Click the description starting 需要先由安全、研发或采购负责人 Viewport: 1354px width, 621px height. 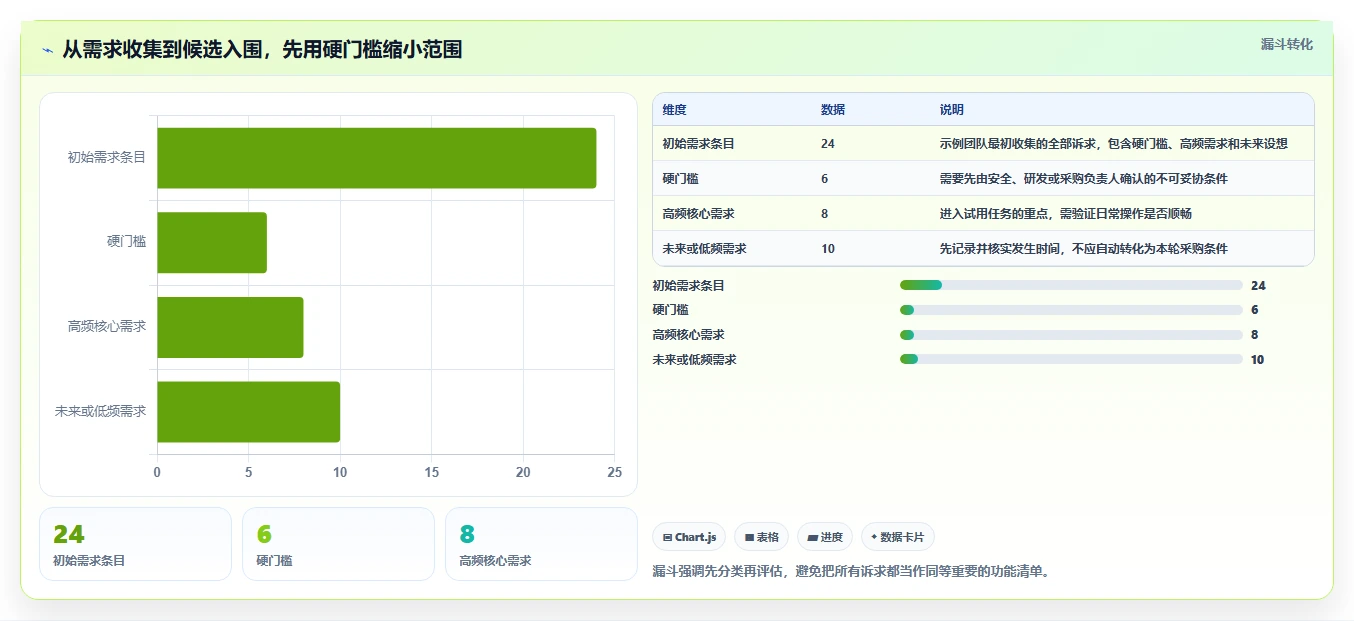(1083, 179)
